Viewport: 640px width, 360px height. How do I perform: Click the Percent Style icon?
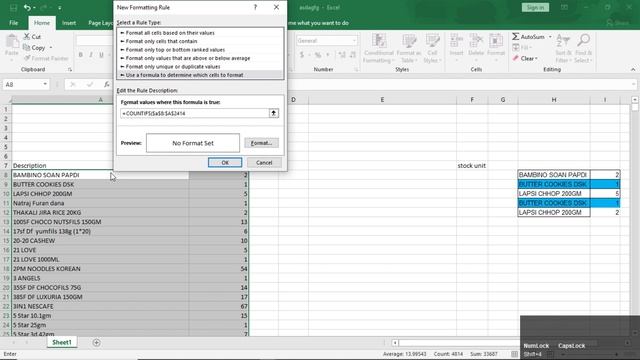tap(318, 55)
